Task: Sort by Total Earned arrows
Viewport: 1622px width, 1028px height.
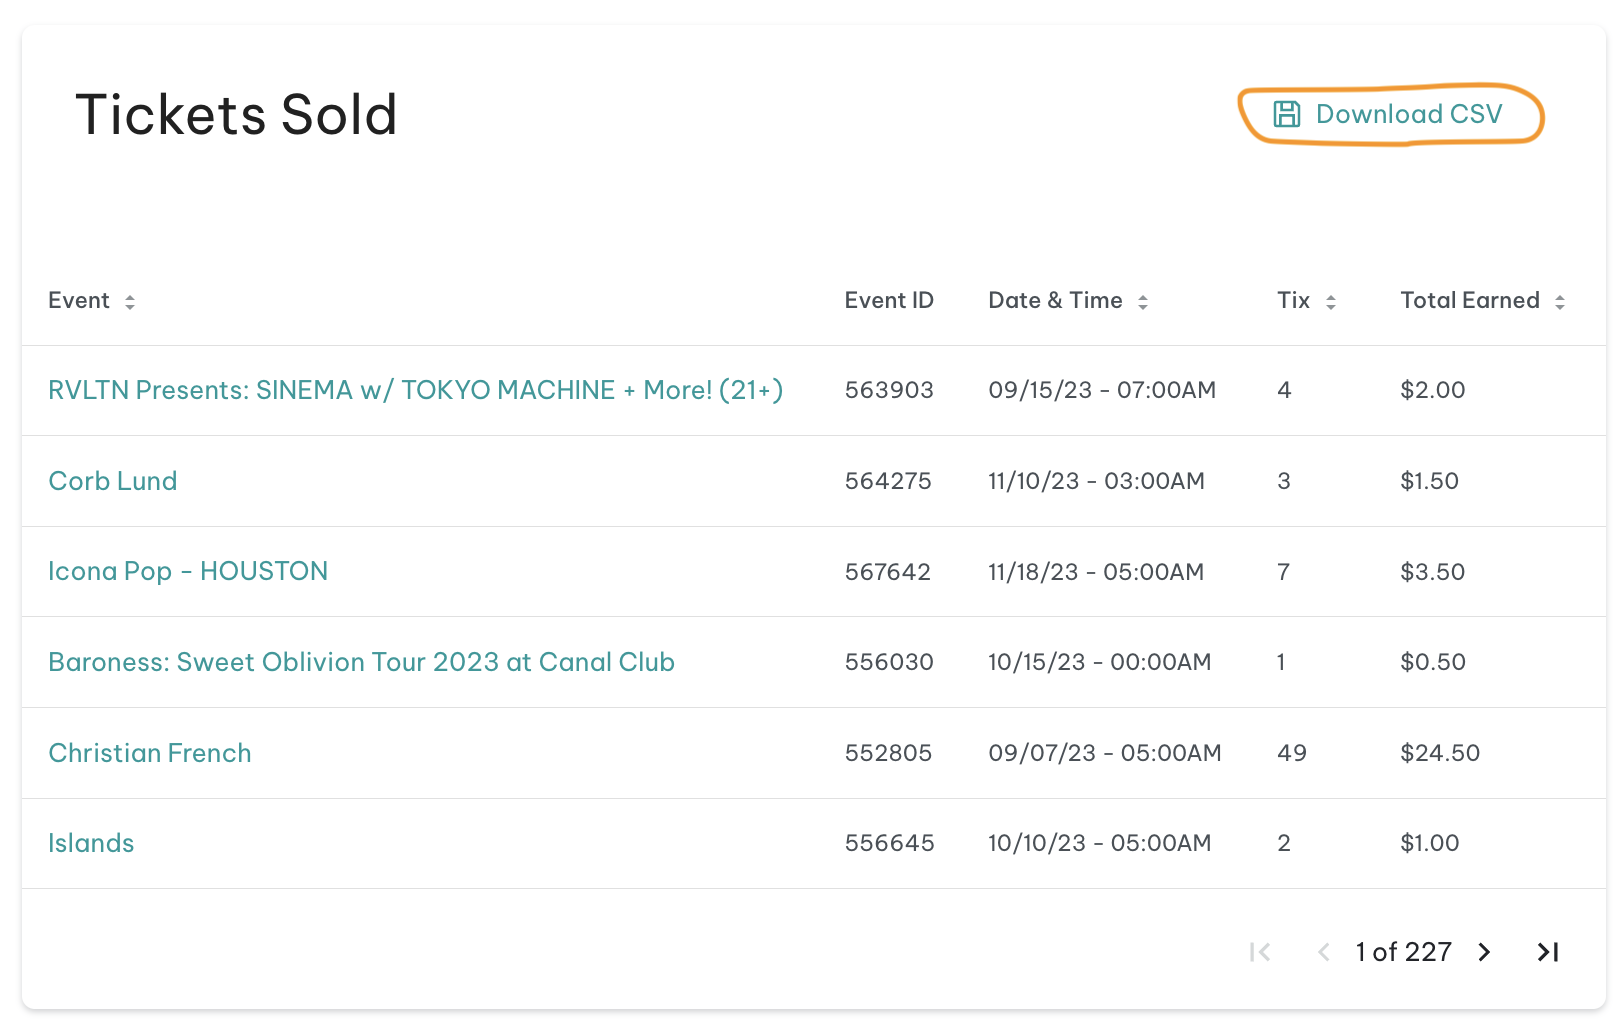Action: [1560, 302]
